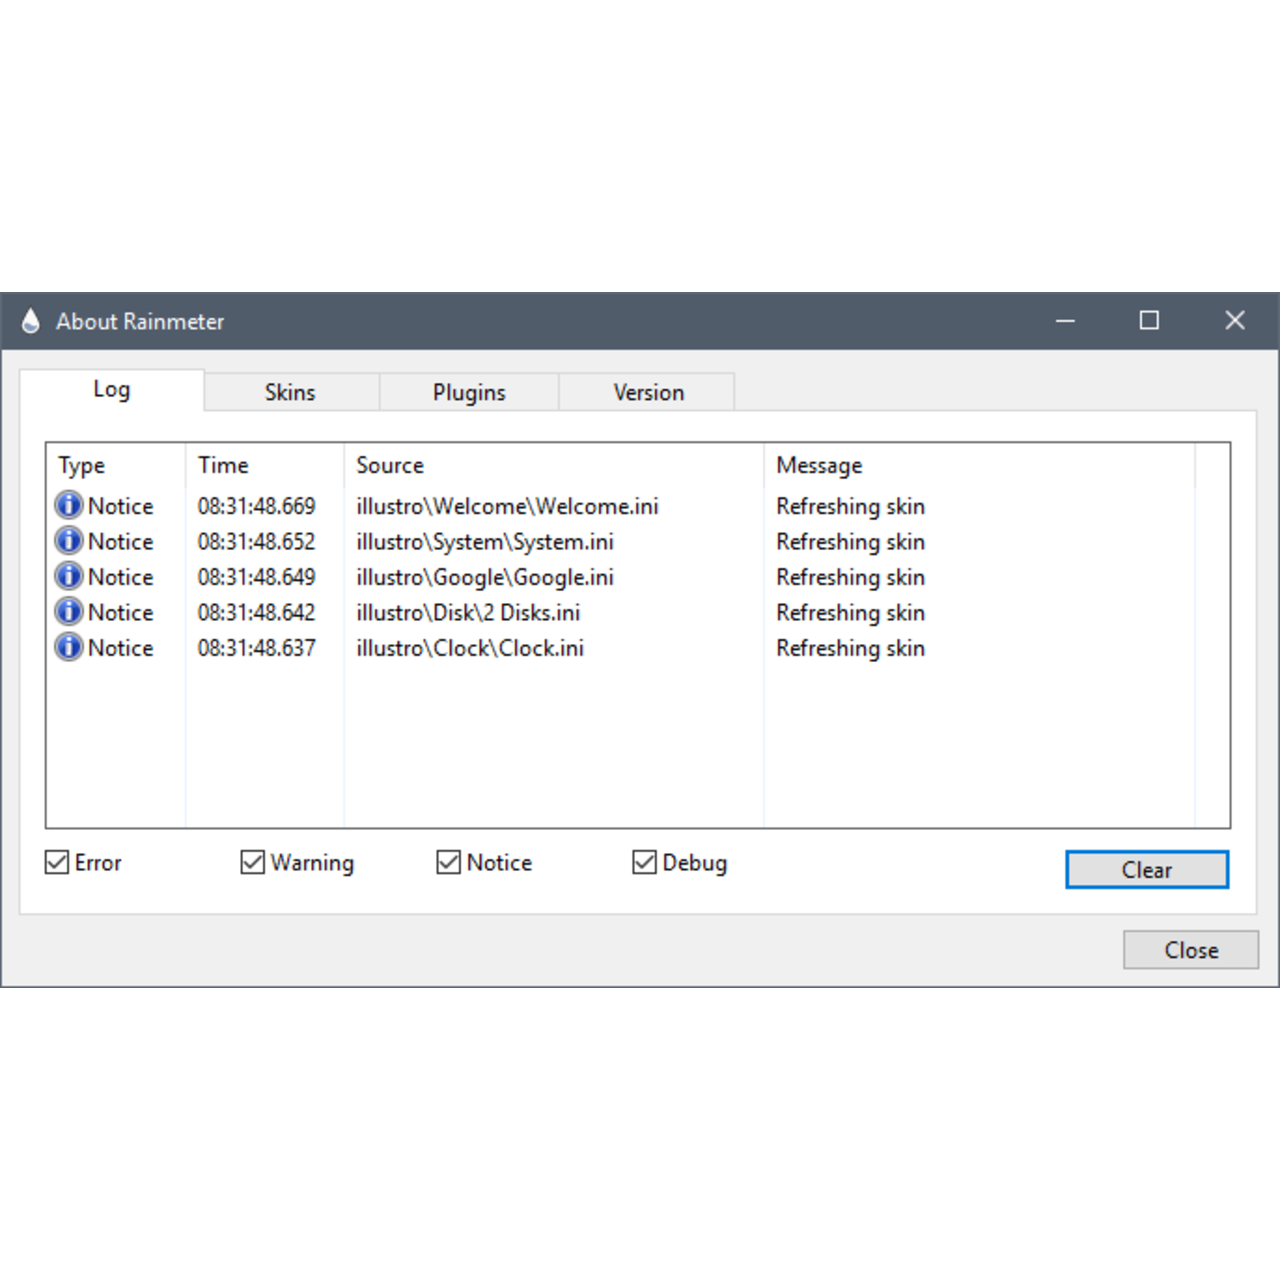Uncheck the Error checkbox
Image resolution: width=1280 pixels, height=1280 pixels.
pyautogui.click(x=57, y=862)
